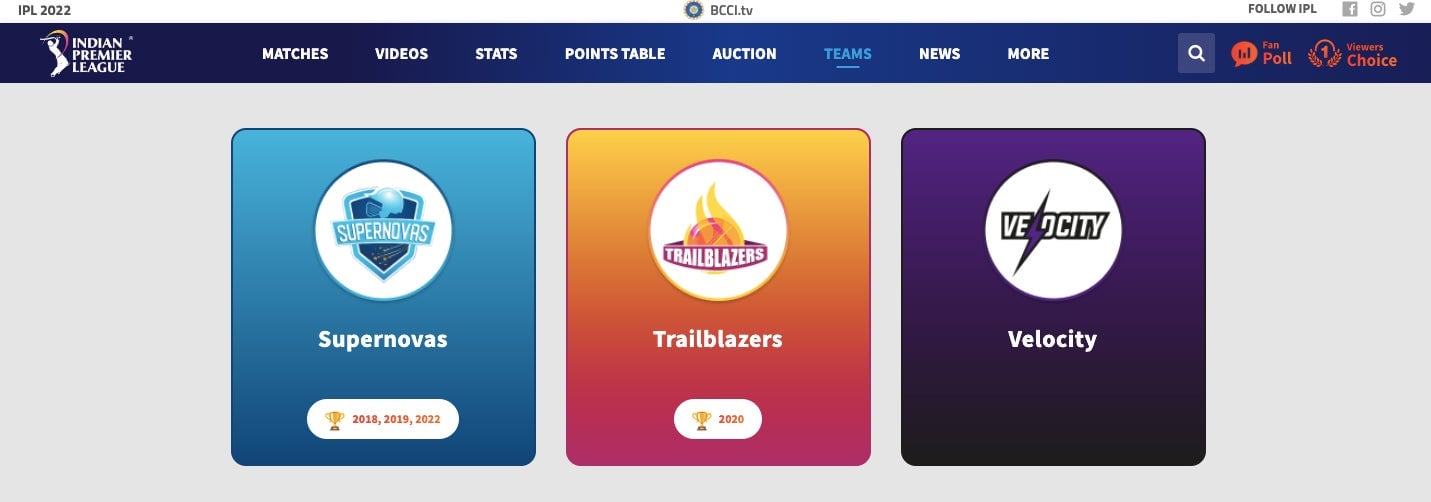Click the BCCI.tv logo at top
Image resolution: width=1431 pixels, height=502 pixels.
717,9
